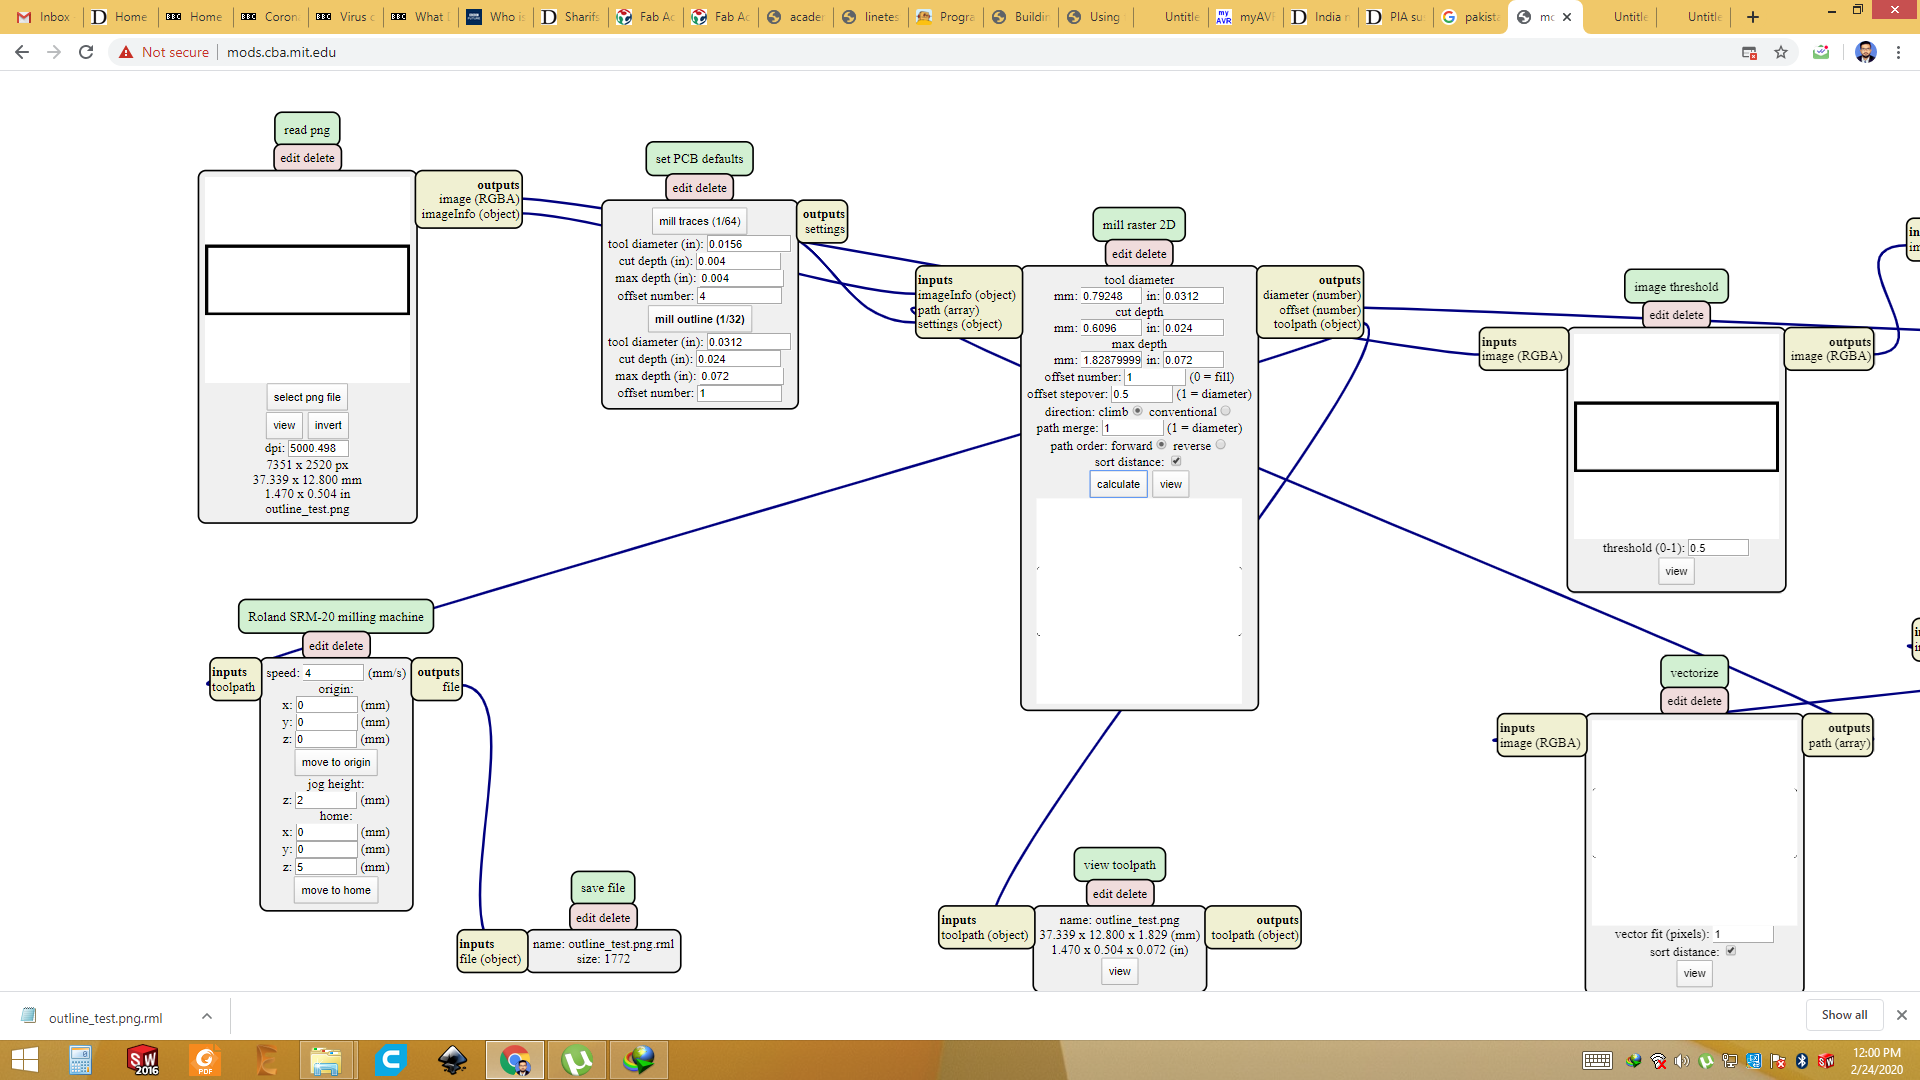Open uTorrent from the taskbar
The image size is (1920, 1080).
coord(577,1060)
